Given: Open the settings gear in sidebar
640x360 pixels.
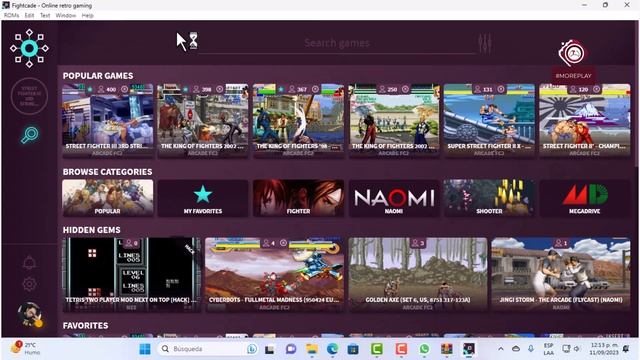Looking at the screenshot, I should click(x=29, y=284).
